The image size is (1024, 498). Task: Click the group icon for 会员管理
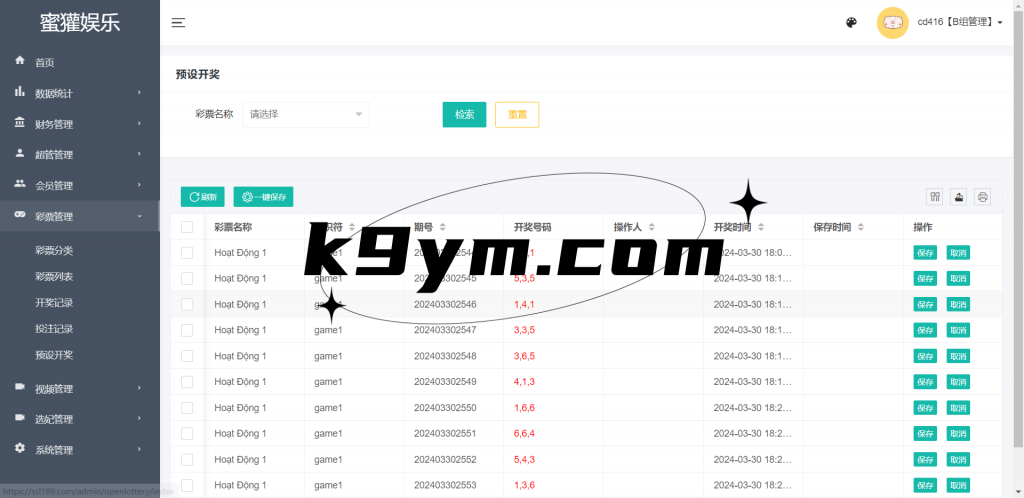tap(20, 184)
